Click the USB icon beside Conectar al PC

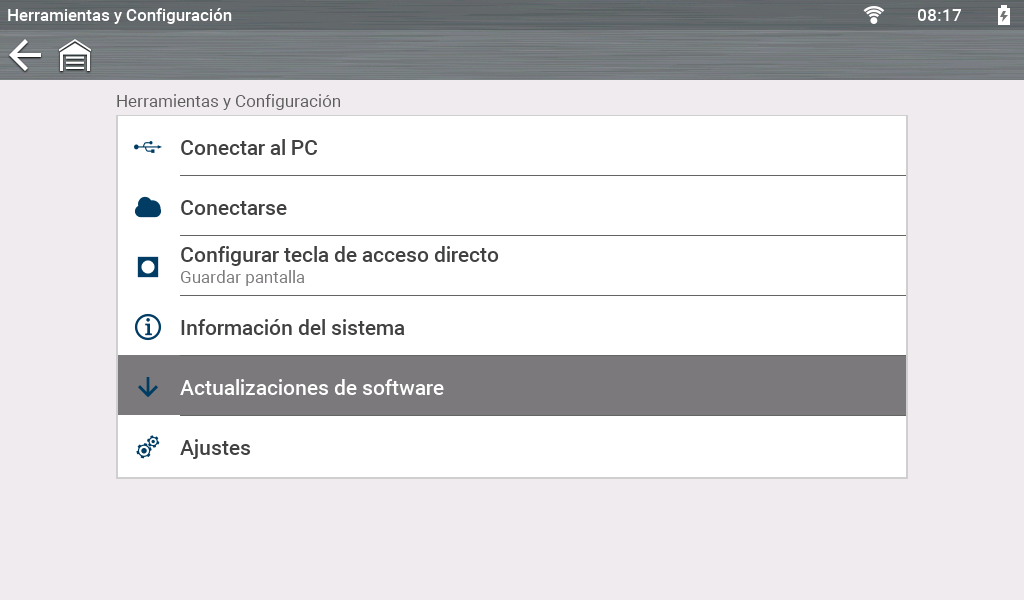(148, 148)
